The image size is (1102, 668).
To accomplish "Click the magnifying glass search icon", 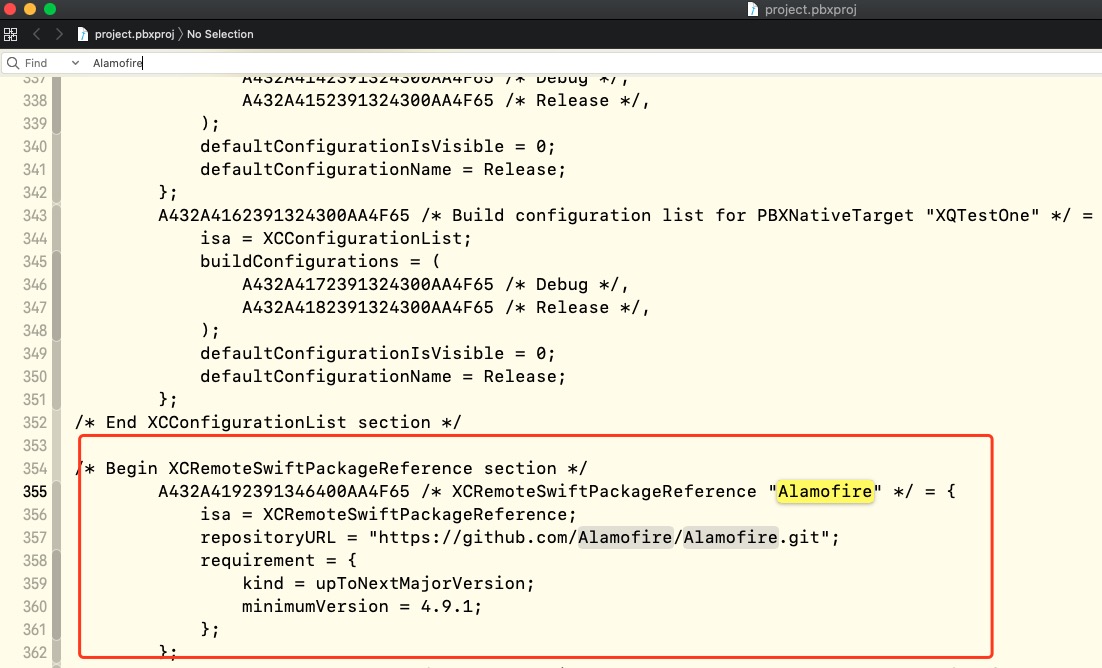I will click(13, 63).
